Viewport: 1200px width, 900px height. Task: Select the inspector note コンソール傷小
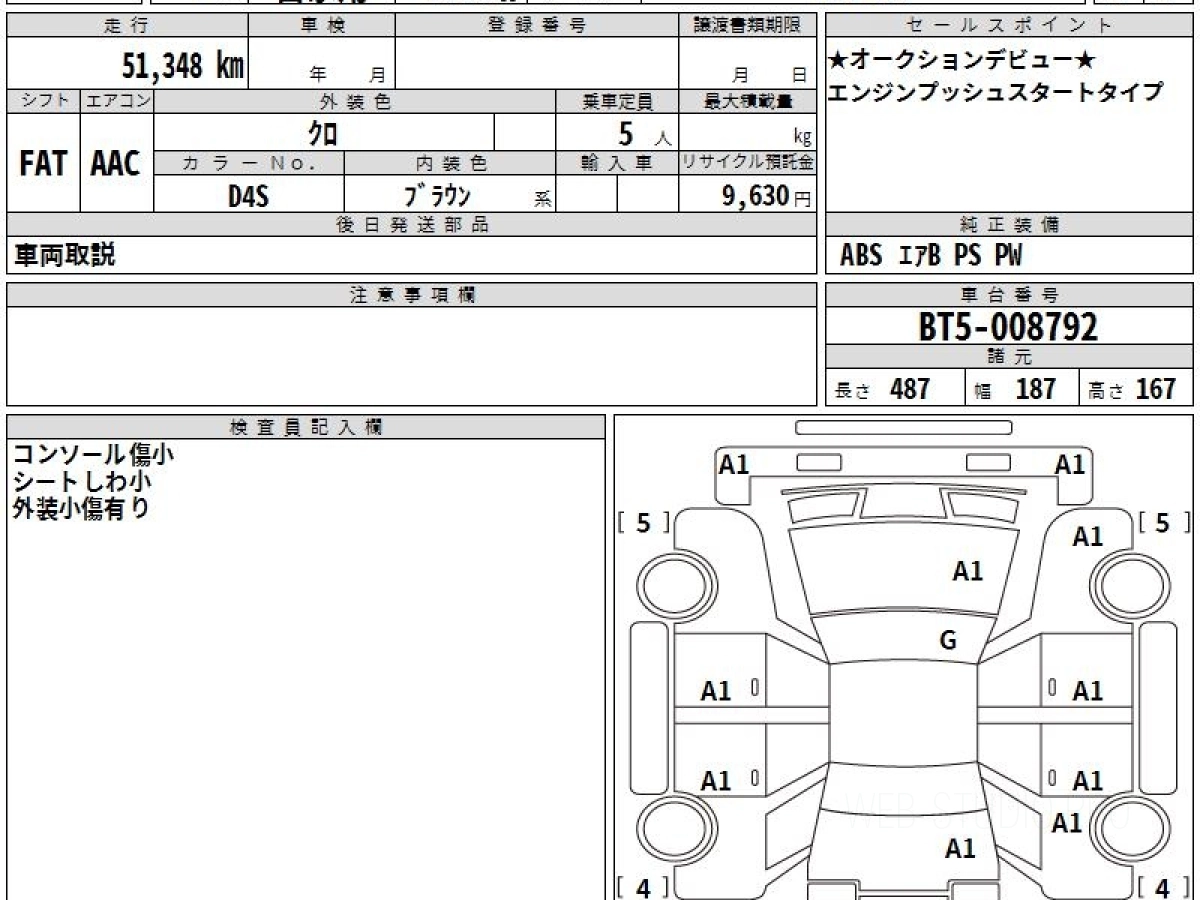point(93,455)
